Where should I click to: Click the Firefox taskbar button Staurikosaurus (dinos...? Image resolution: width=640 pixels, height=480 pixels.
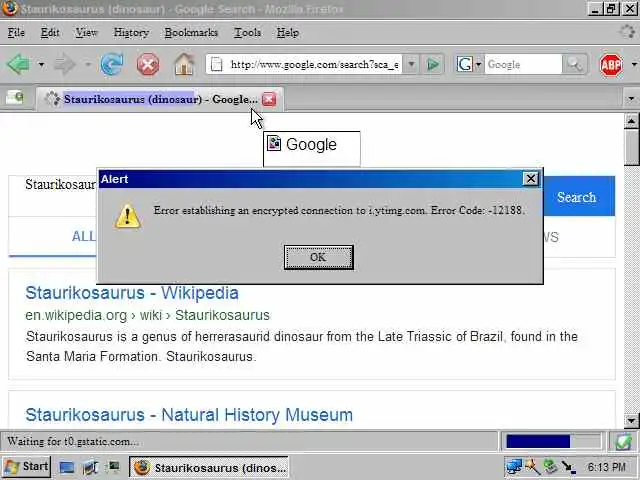click(x=209, y=467)
